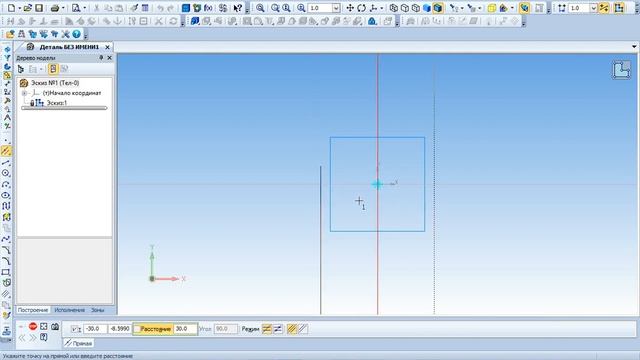Screen dimensions: 640x360
Task: Toggle shaded with edges display mode
Action: tap(438, 8)
